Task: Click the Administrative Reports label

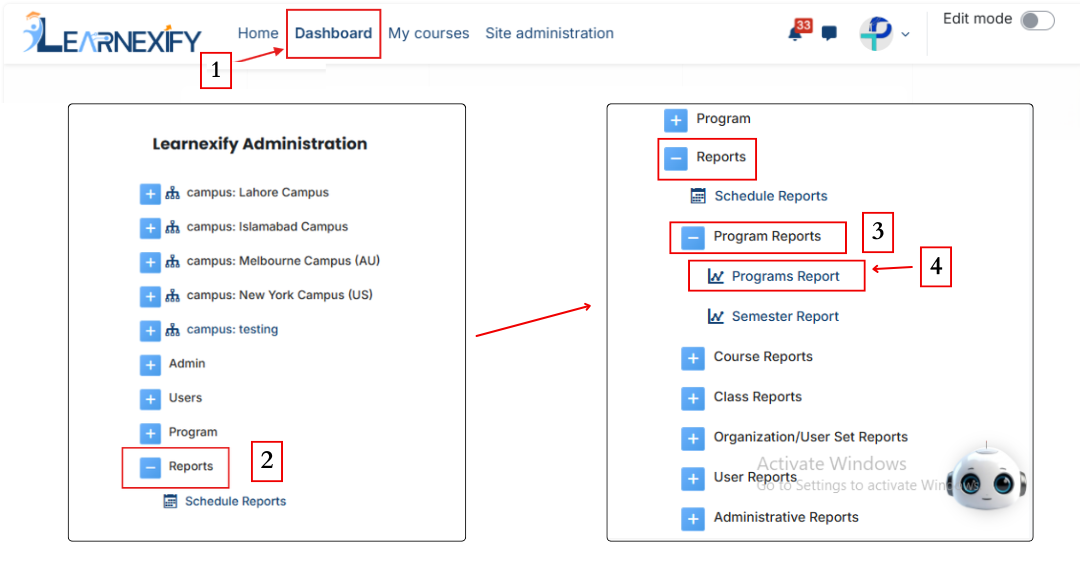Action: 786,517
